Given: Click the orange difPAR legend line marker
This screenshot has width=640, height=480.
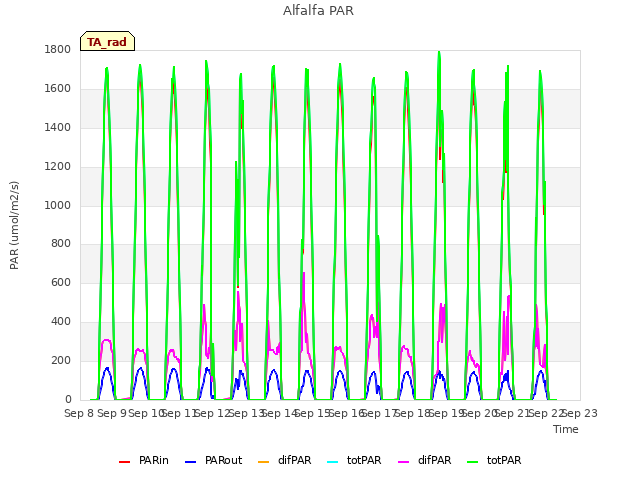Looking at the screenshot, I should [x=264, y=462].
